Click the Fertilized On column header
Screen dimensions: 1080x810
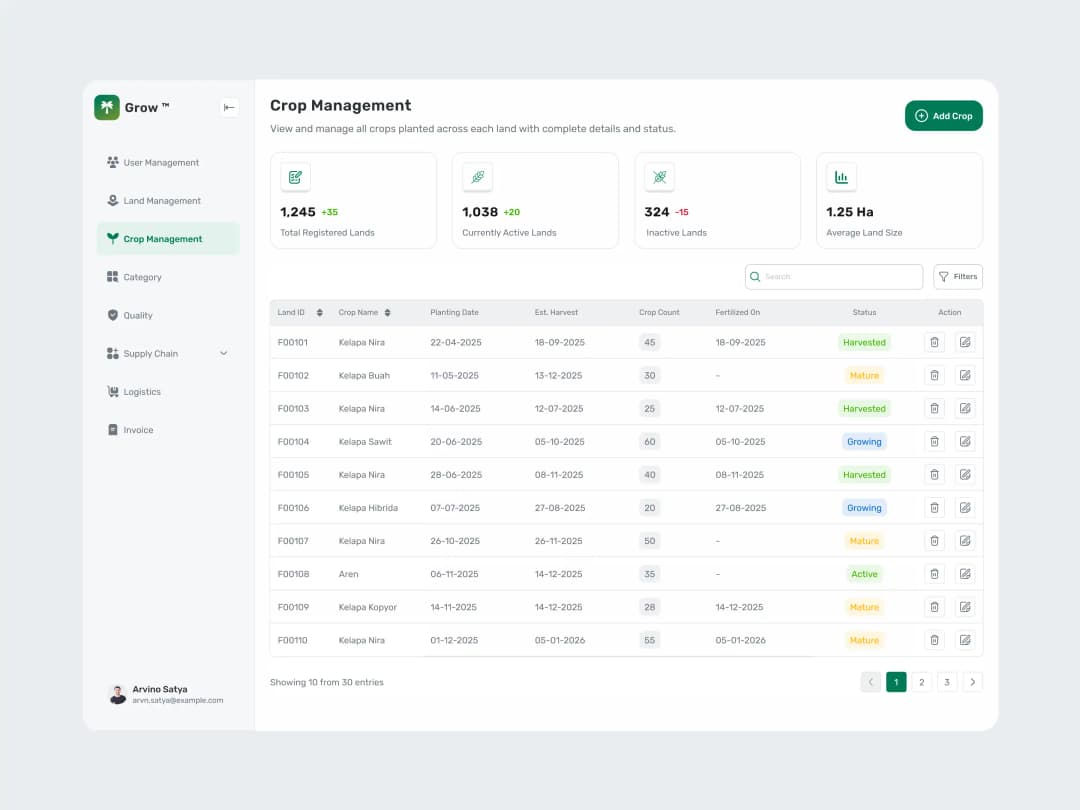(738, 313)
